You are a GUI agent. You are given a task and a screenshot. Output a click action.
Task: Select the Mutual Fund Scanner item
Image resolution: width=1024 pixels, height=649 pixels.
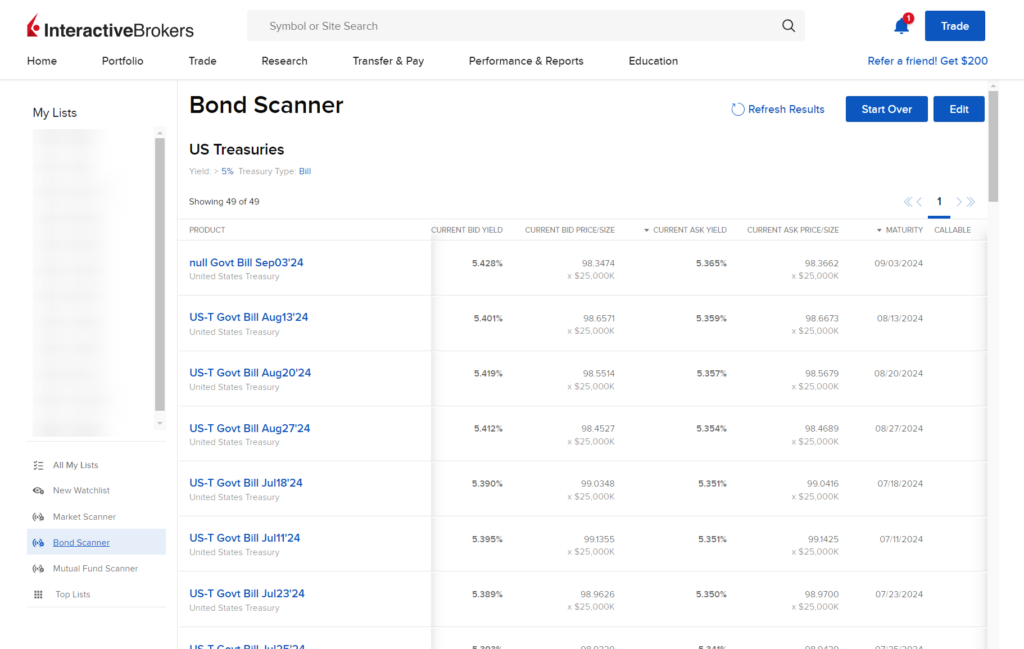pos(95,569)
